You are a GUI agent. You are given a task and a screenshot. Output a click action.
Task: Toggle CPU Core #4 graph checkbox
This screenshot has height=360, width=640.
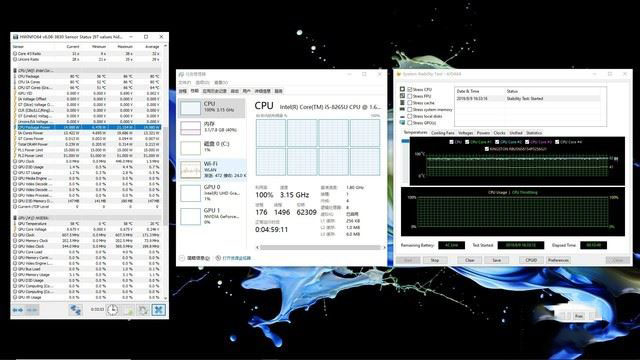(557, 142)
